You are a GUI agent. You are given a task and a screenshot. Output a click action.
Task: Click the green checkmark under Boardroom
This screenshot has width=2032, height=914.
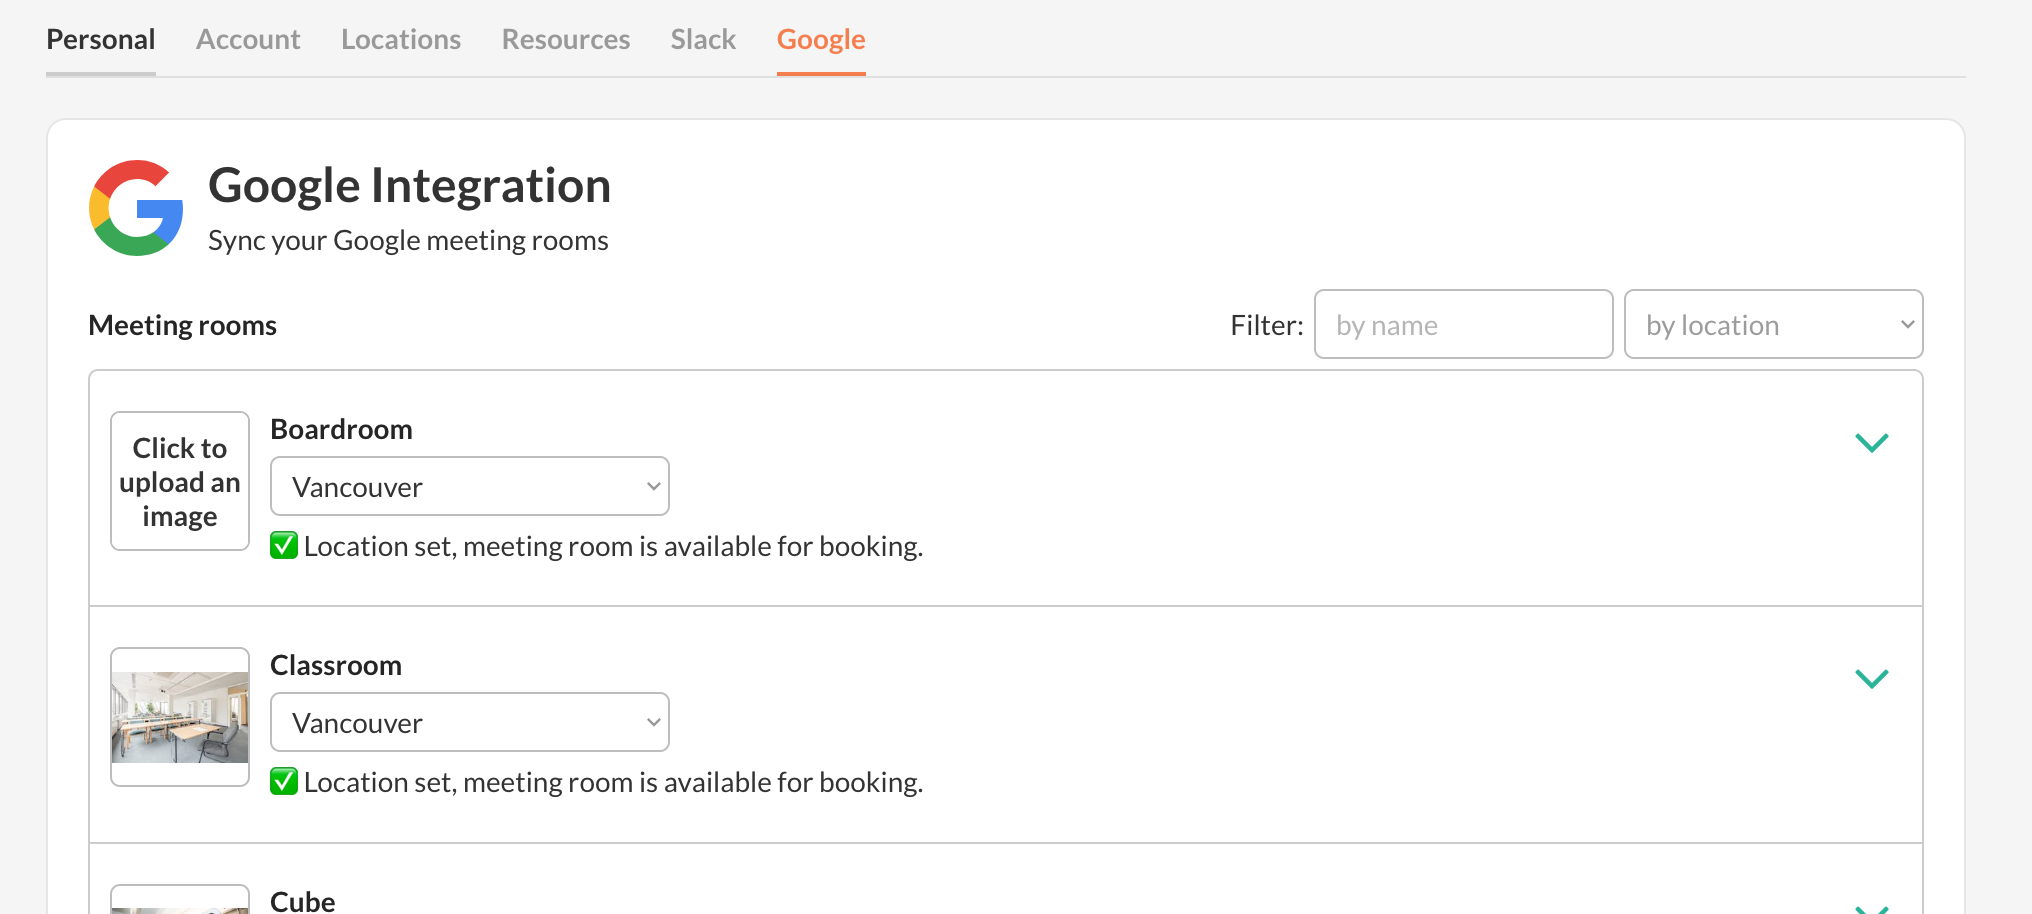point(284,546)
